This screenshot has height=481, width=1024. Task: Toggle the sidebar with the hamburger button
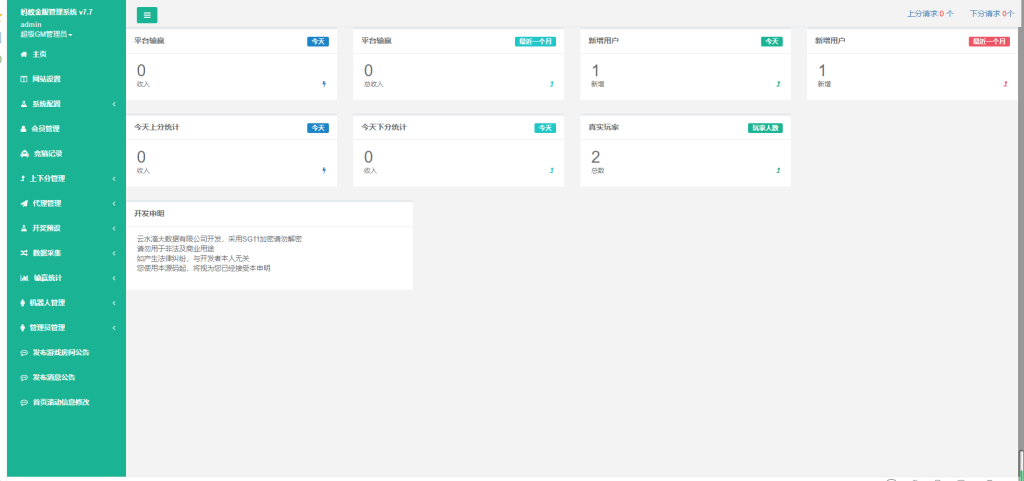[x=147, y=15]
